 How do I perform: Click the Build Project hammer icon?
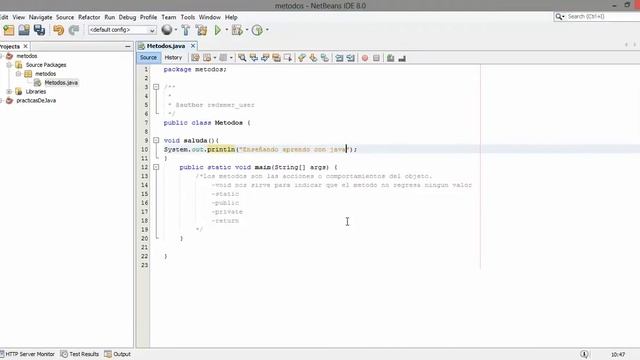click(186, 30)
